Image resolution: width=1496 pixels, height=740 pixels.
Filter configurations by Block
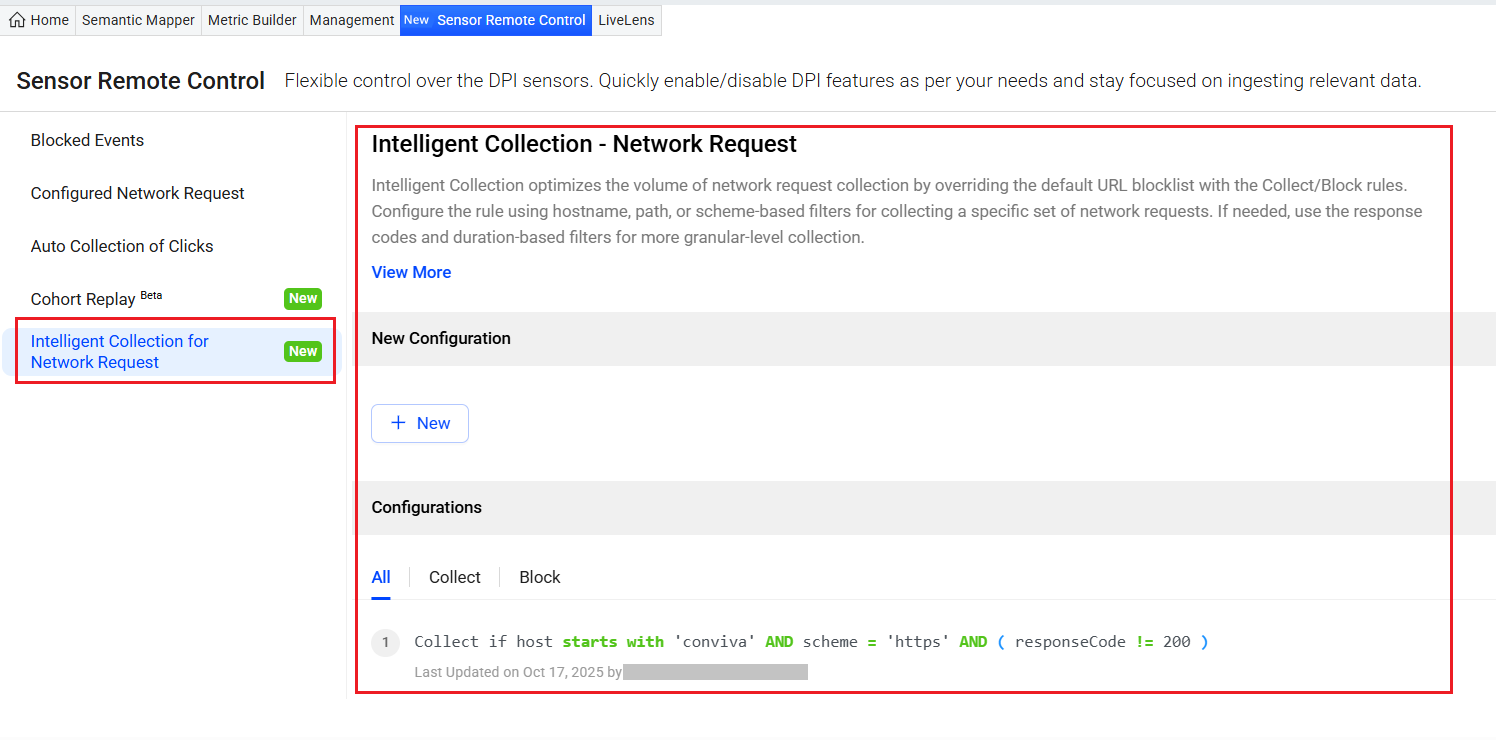(539, 577)
